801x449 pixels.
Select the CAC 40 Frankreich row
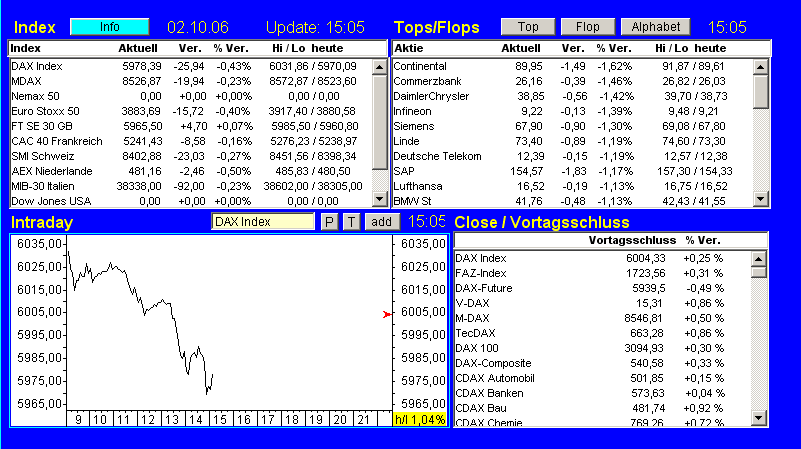tap(191, 141)
